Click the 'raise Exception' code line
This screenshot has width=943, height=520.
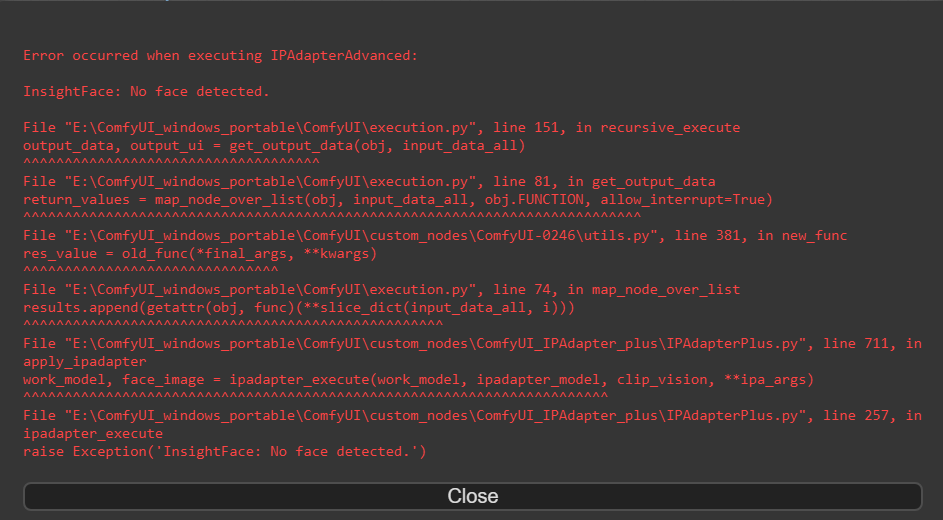pos(224,451)
